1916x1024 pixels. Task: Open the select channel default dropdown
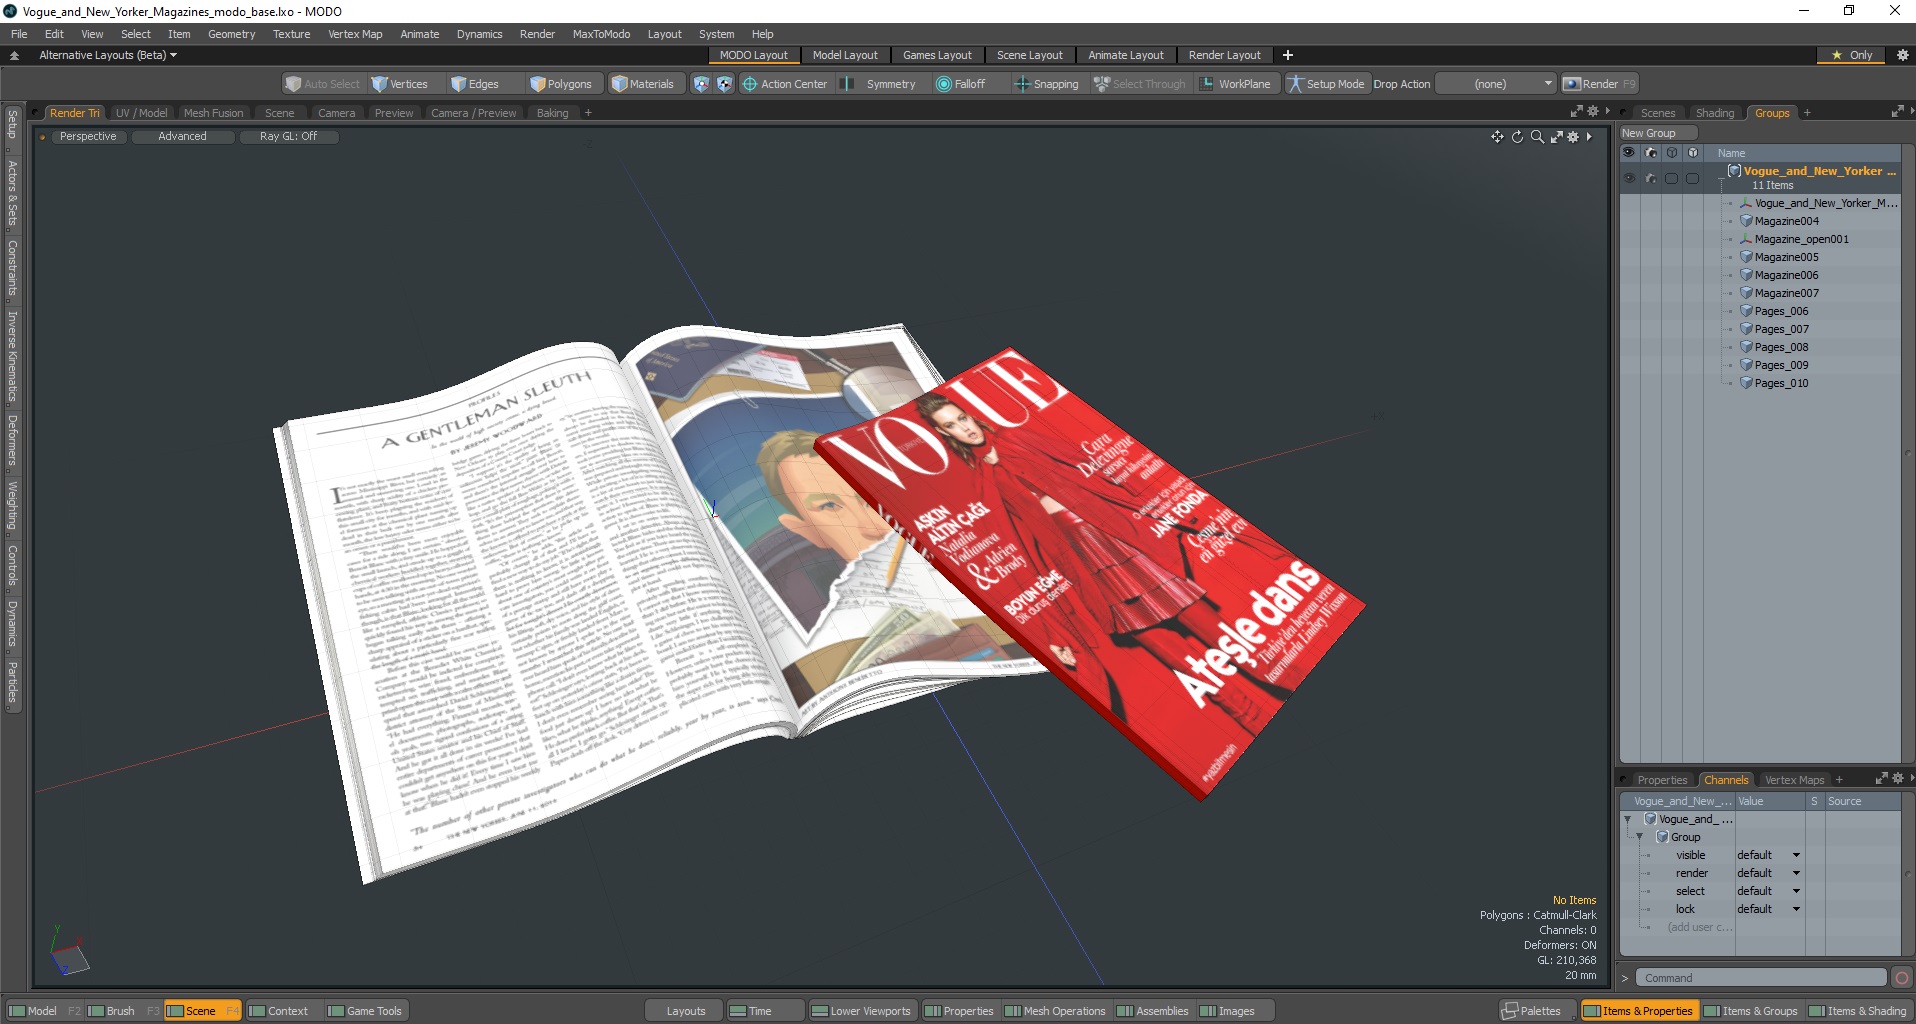pyautogui.click(x=1769, y=891)
